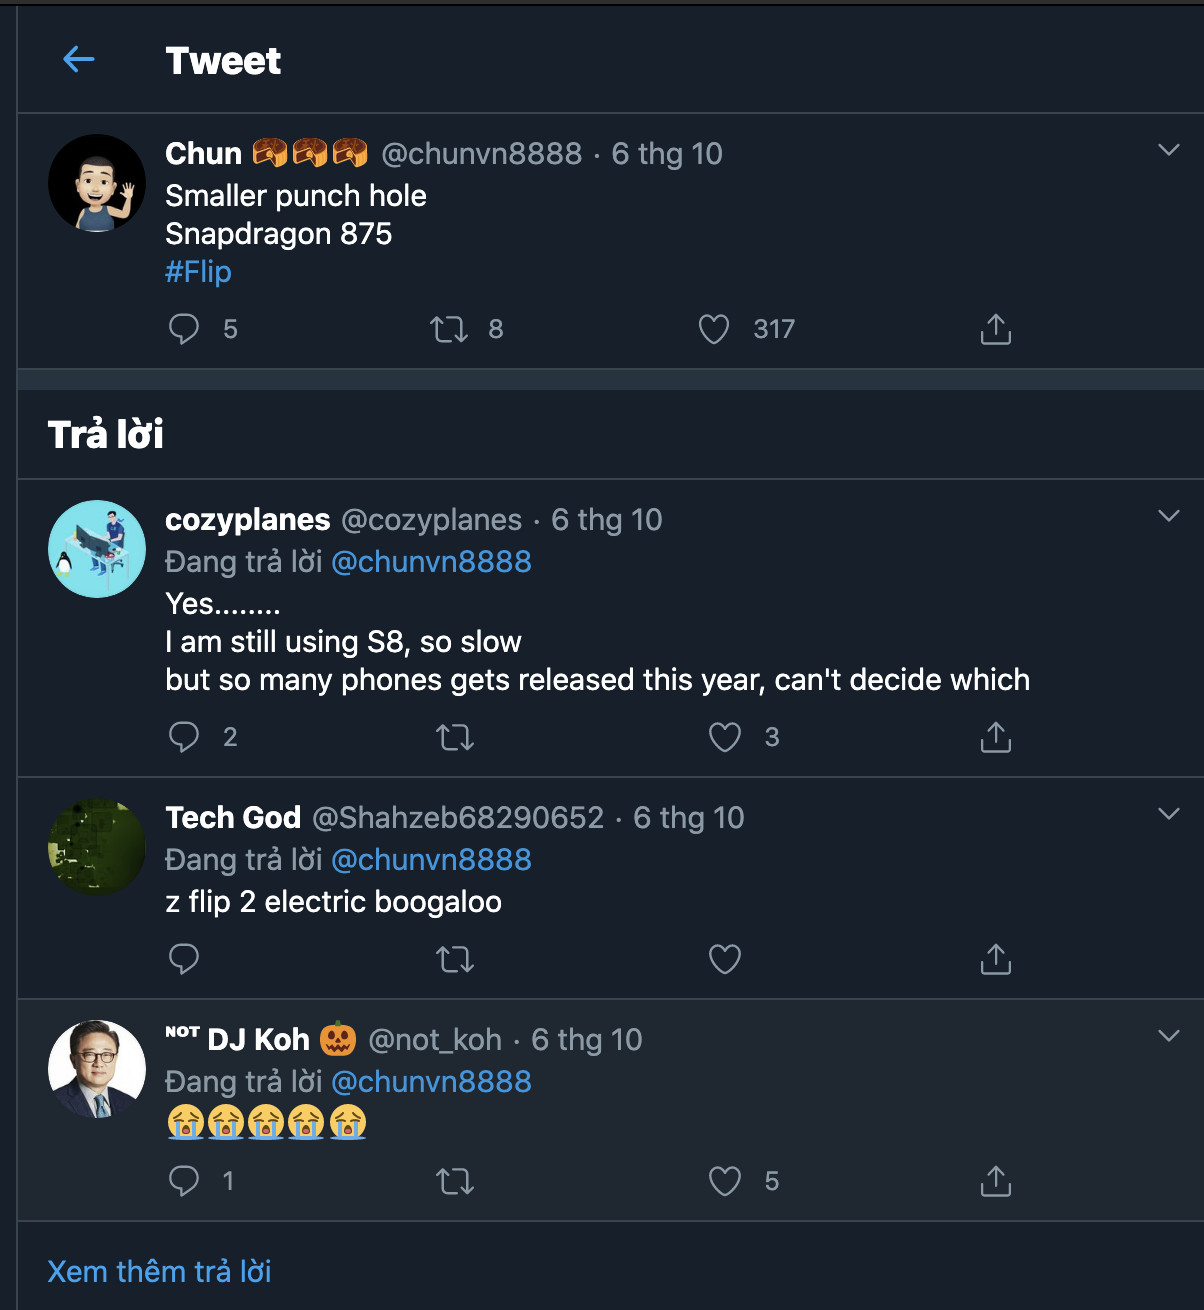Viewport: 1204px width, 1310px height.
Task: Share the DJ Koh reply
Action: coord(995,1181)
